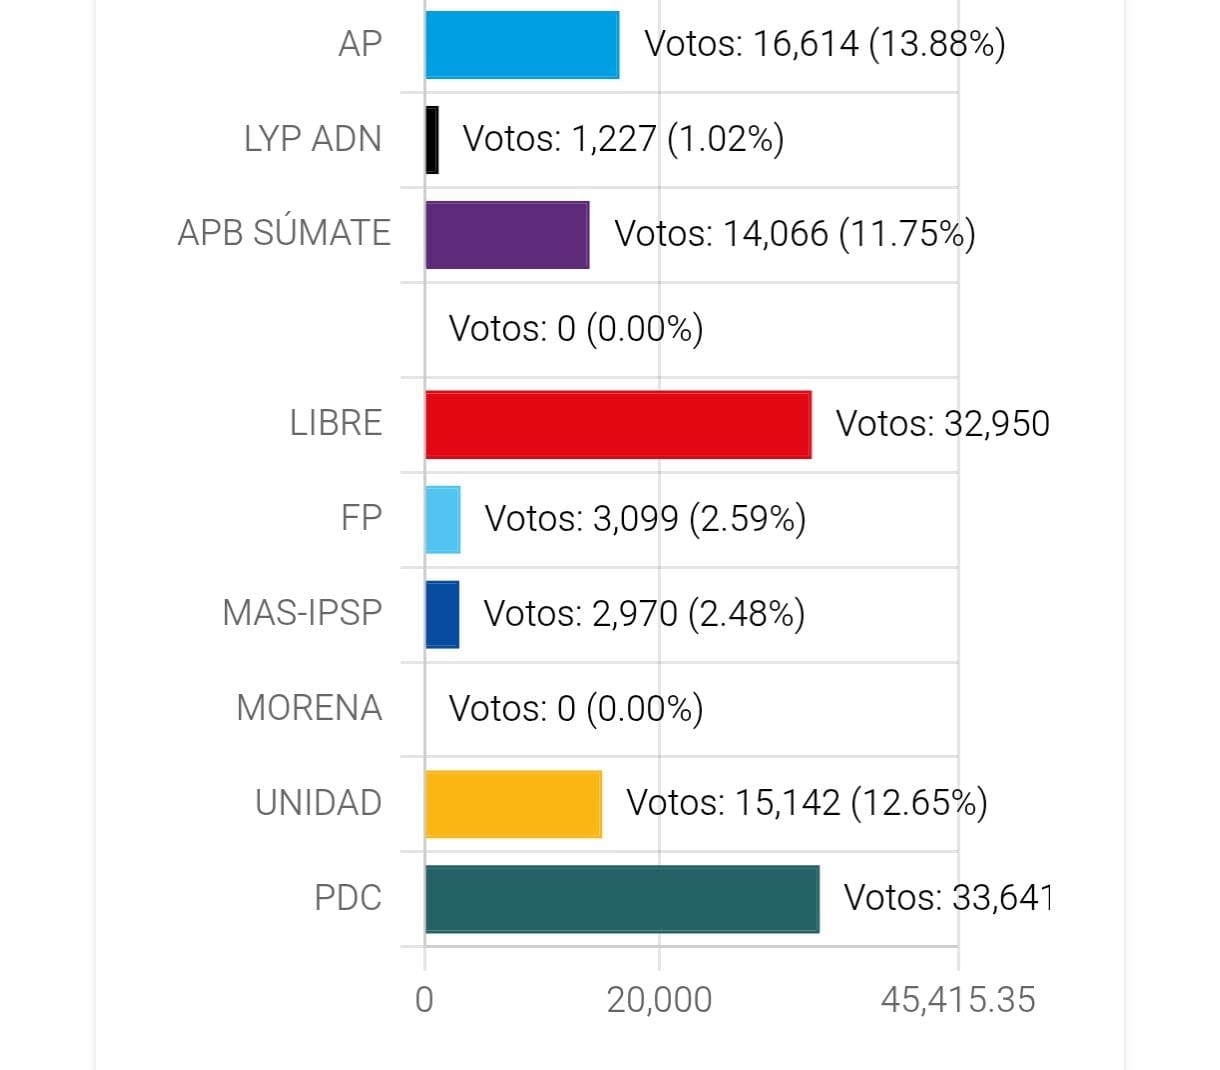The height and width of the screenshot is (1070, 1220).
Task: Click the MORENA party label
Action: pyautogui.click(x=309, y=708)
